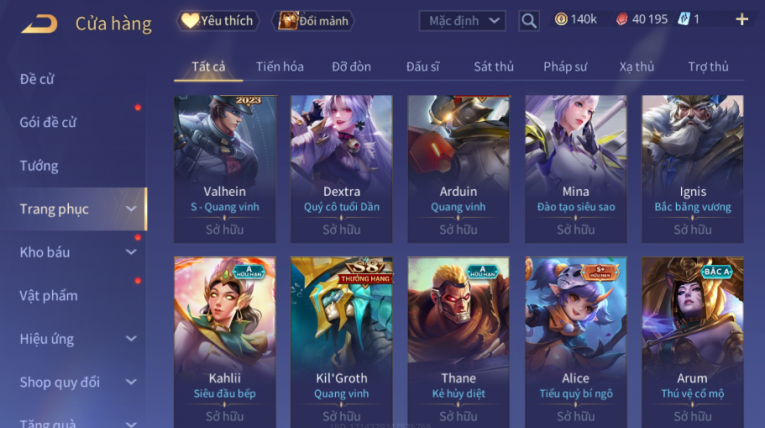Click the gold coin 140k icon
765x428 pixels.
[561, 20]
